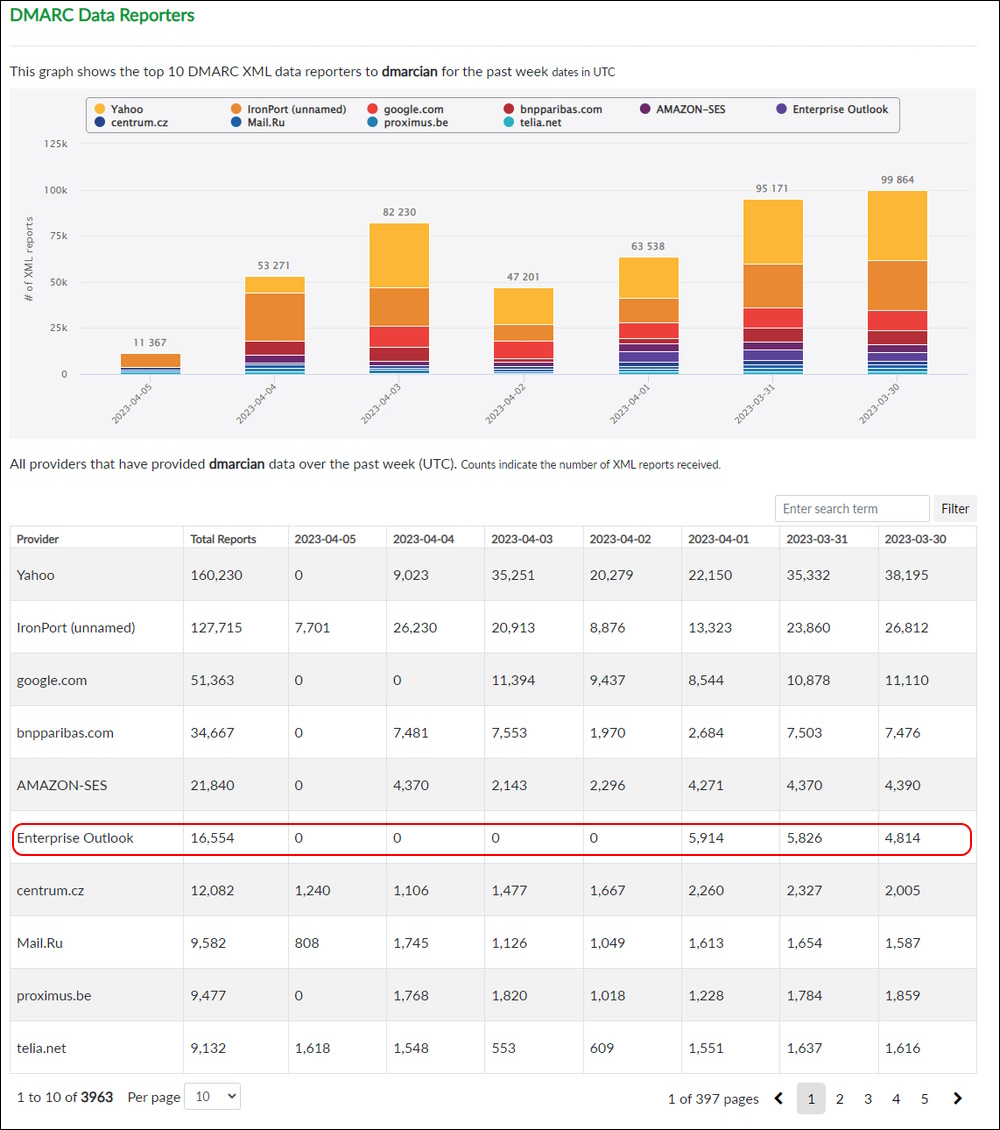Click the yellow Yahoo segment of the 82 230 bar

(399, 256)
